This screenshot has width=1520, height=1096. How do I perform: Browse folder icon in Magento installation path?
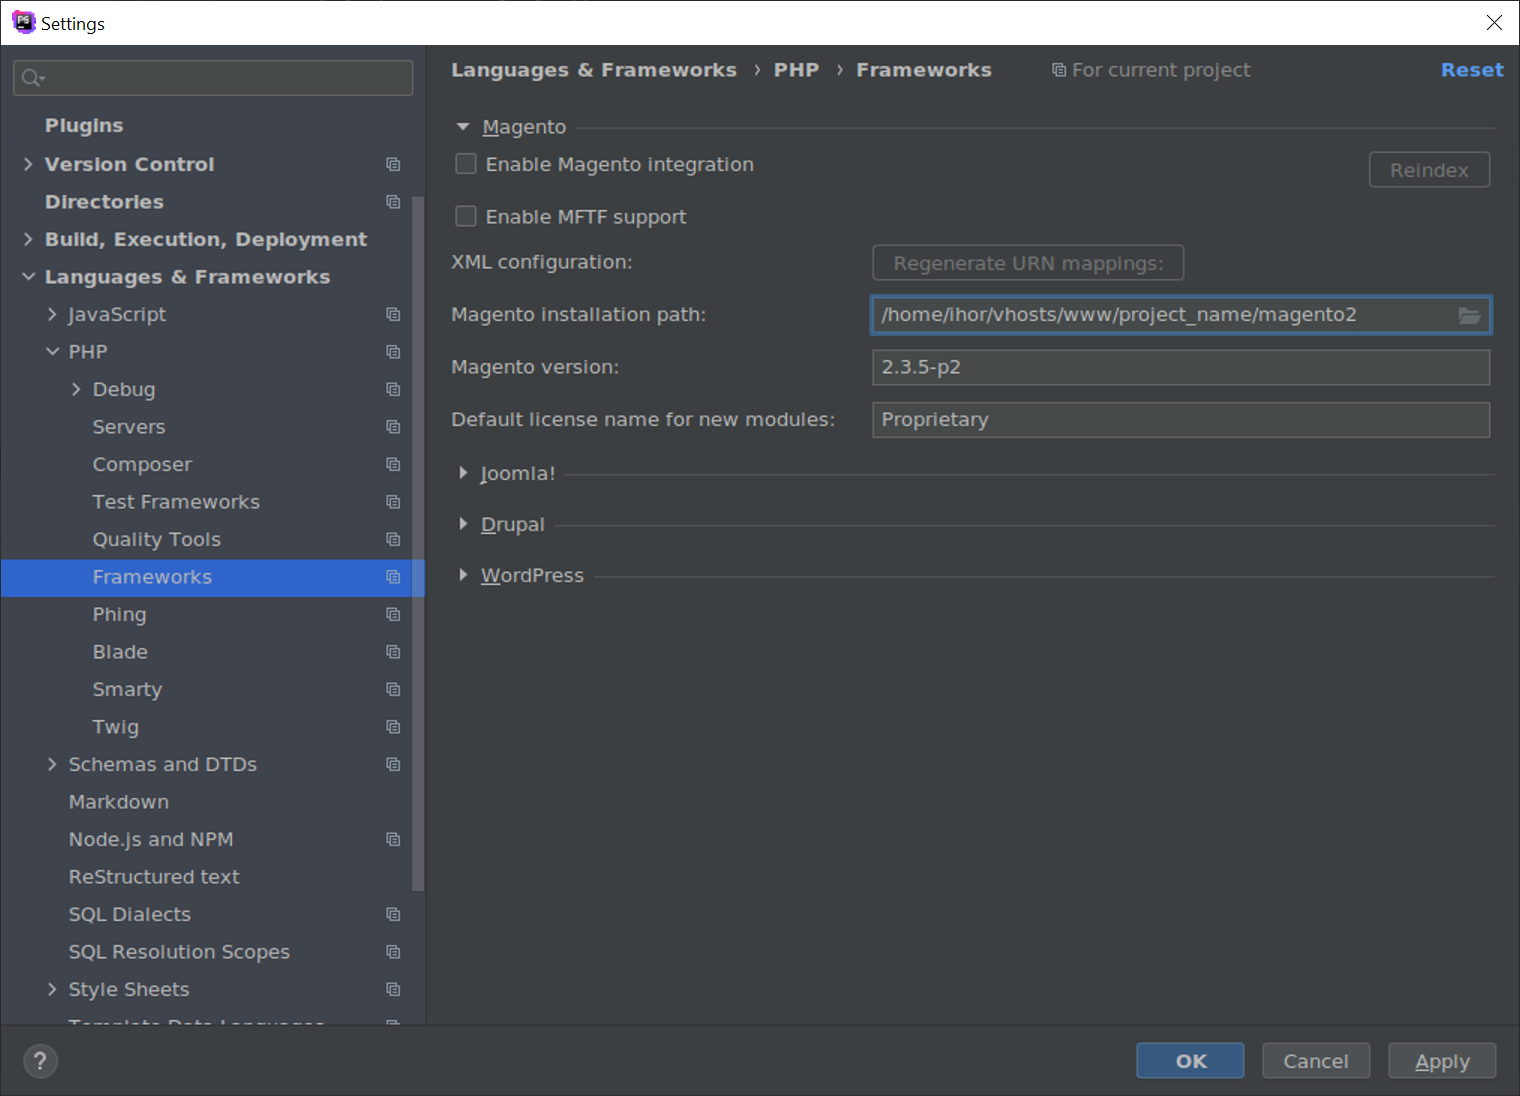pos(1469,315)
